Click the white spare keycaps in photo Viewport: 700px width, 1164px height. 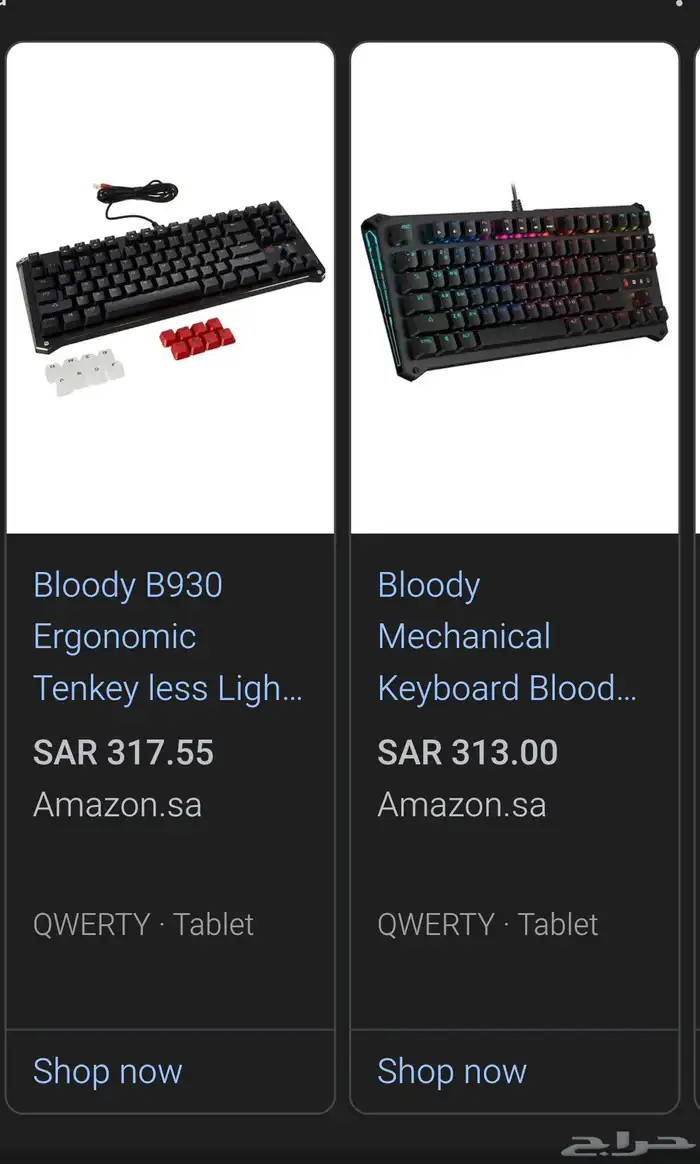coord(85,375)
